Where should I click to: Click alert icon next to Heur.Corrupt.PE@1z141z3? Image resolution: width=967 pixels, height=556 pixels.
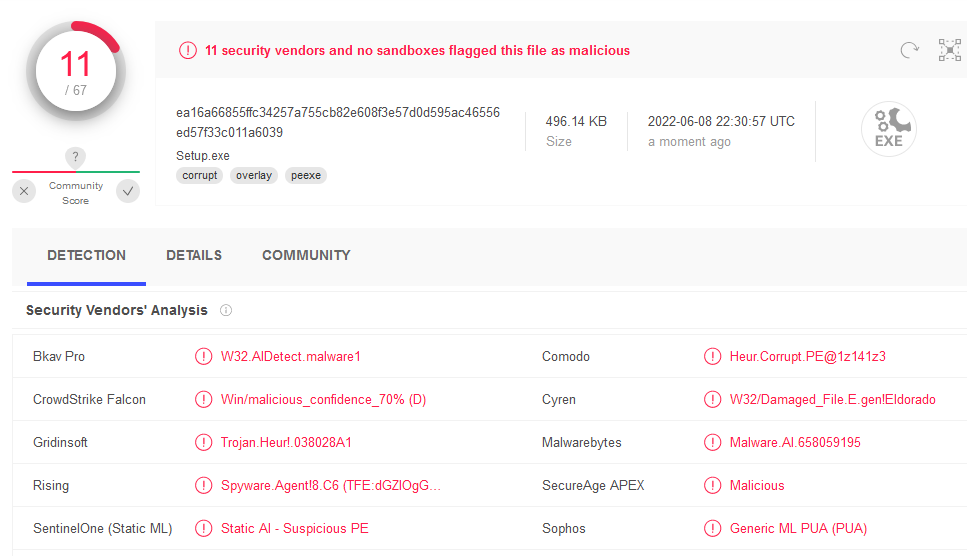(712, 356)
